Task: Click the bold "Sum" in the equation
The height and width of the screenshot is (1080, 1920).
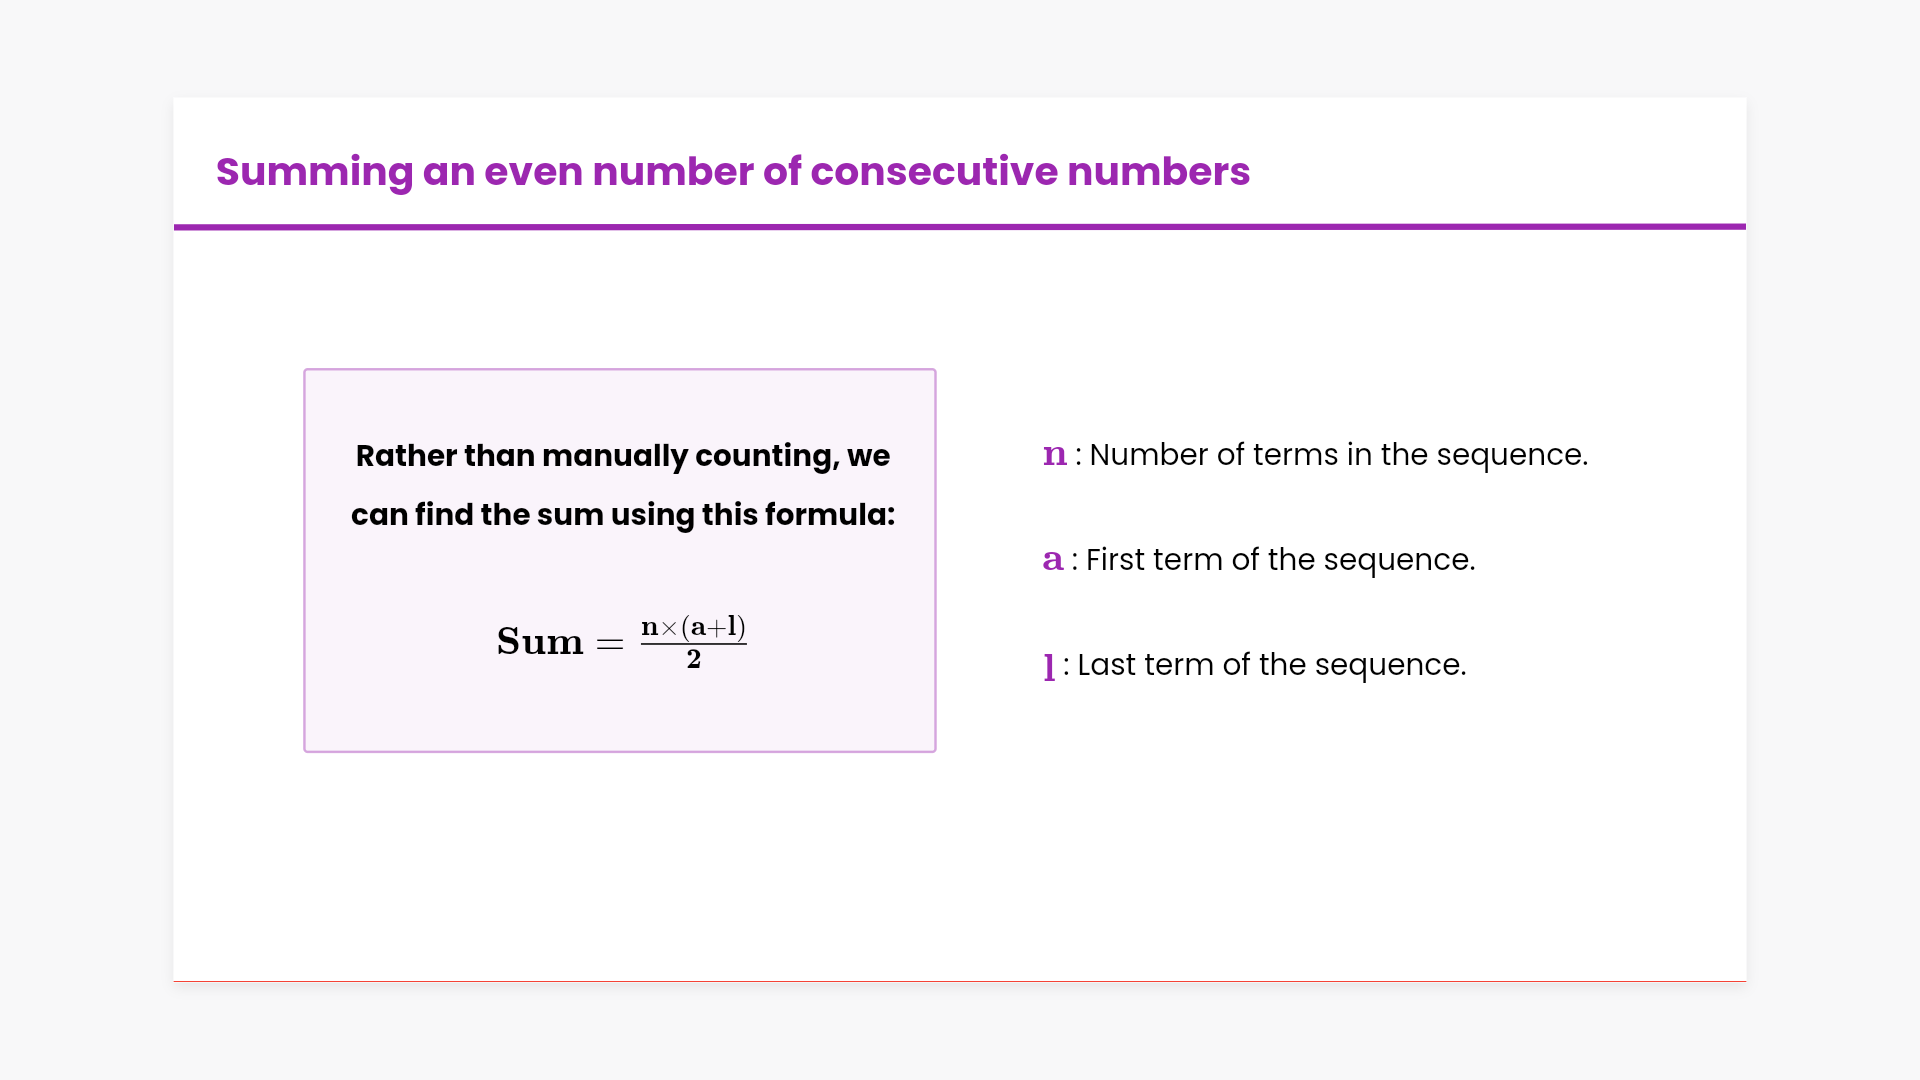Action: tap(540, 642)
